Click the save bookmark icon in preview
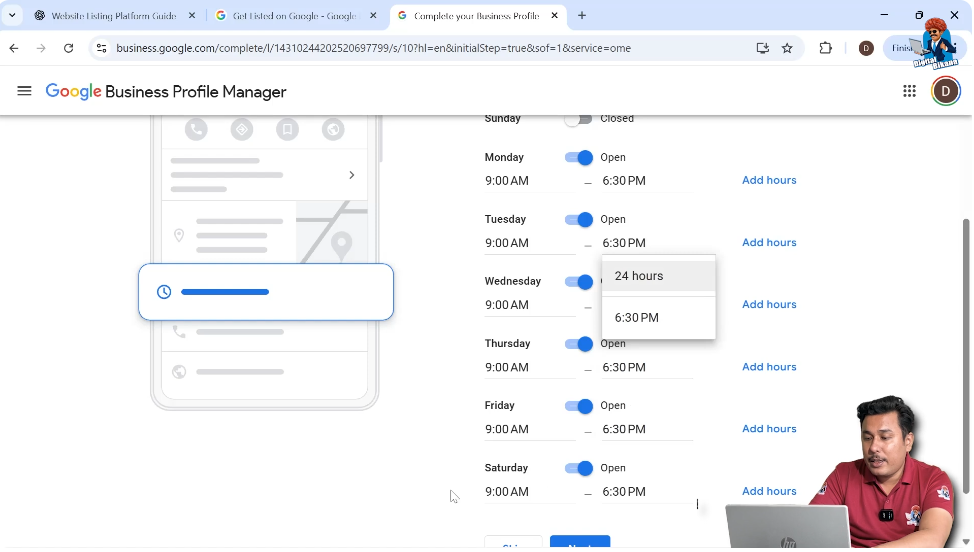Screen dimensions: 974x552 (287, 129)
